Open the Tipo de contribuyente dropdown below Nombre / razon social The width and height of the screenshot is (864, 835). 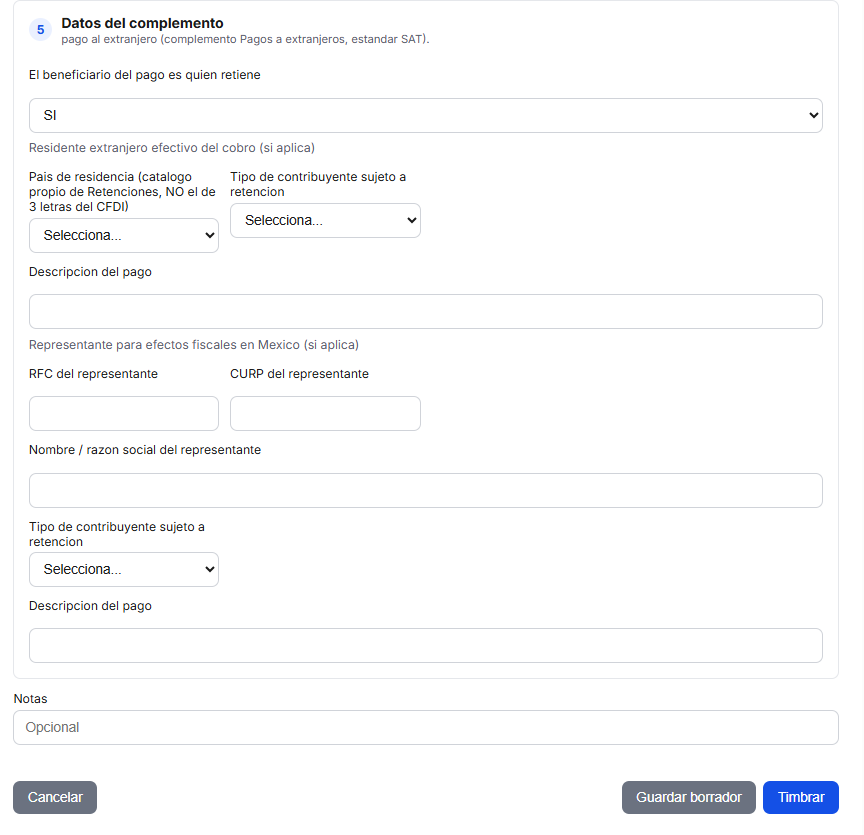click(x=124, y=569)
